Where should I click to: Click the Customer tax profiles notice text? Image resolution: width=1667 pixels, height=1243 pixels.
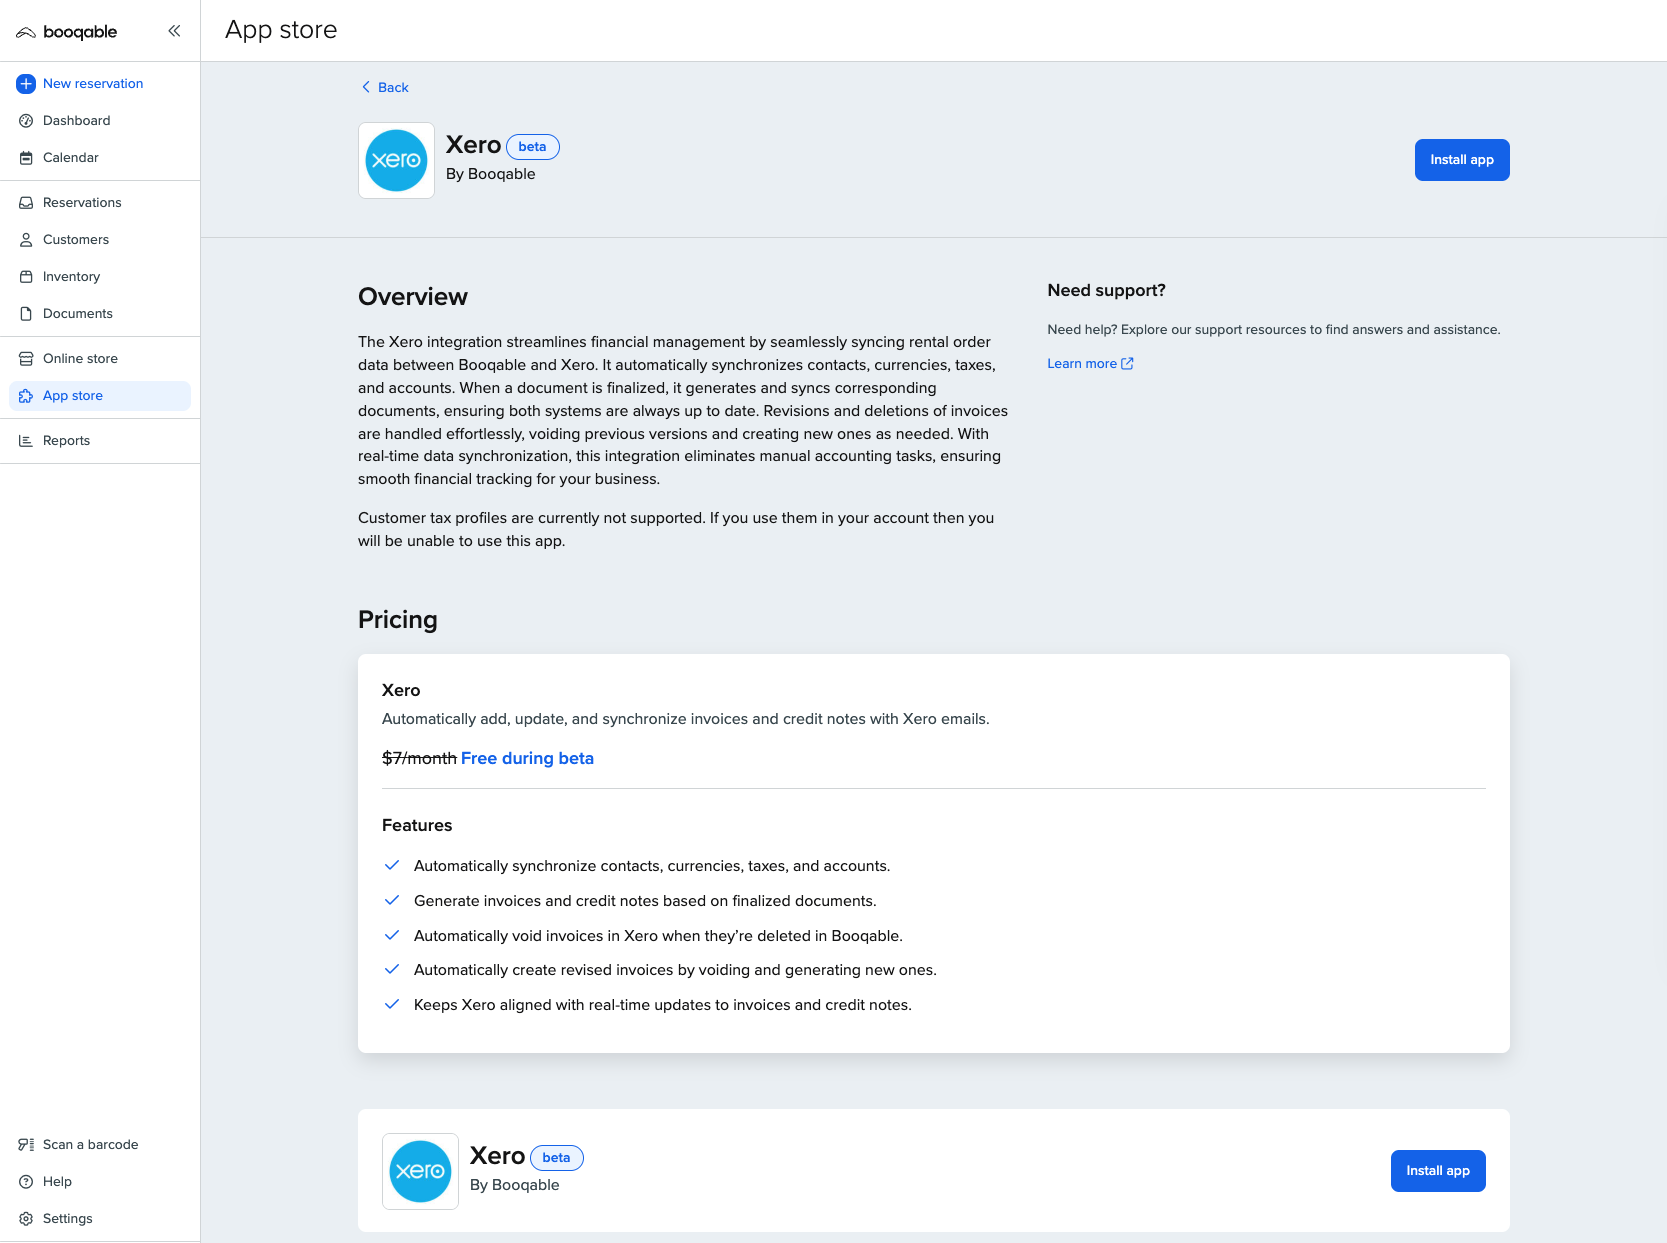click(x=676, y=530)
